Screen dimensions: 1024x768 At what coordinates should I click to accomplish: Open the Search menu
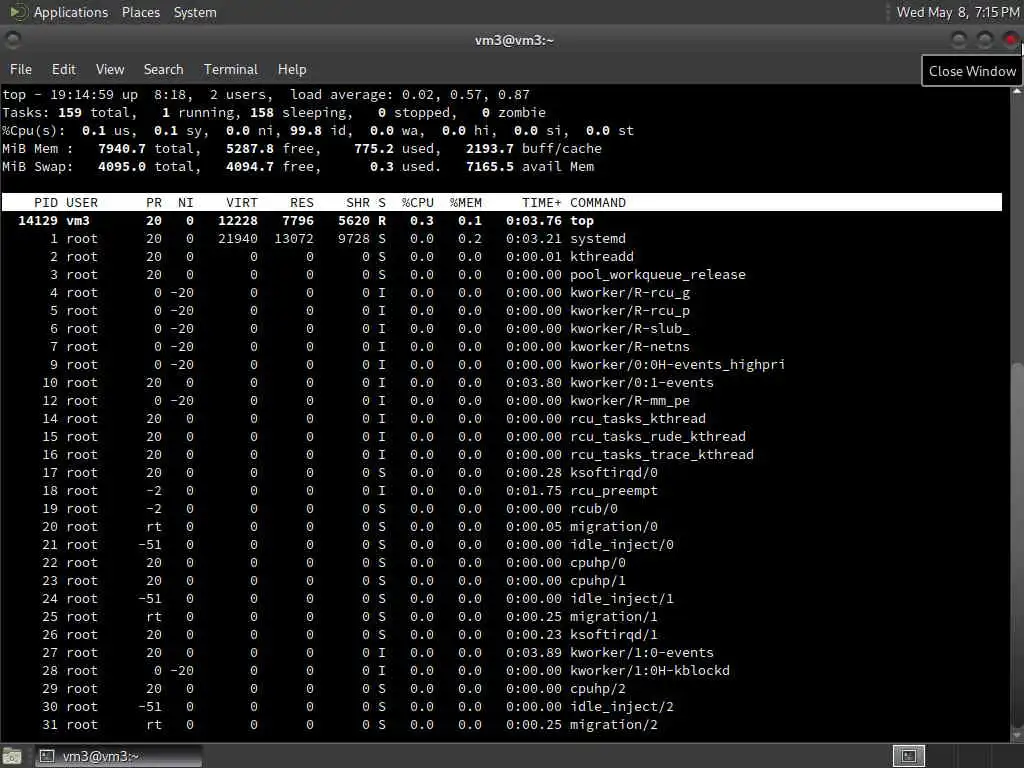pyautogui.click(x=163, y=69)
